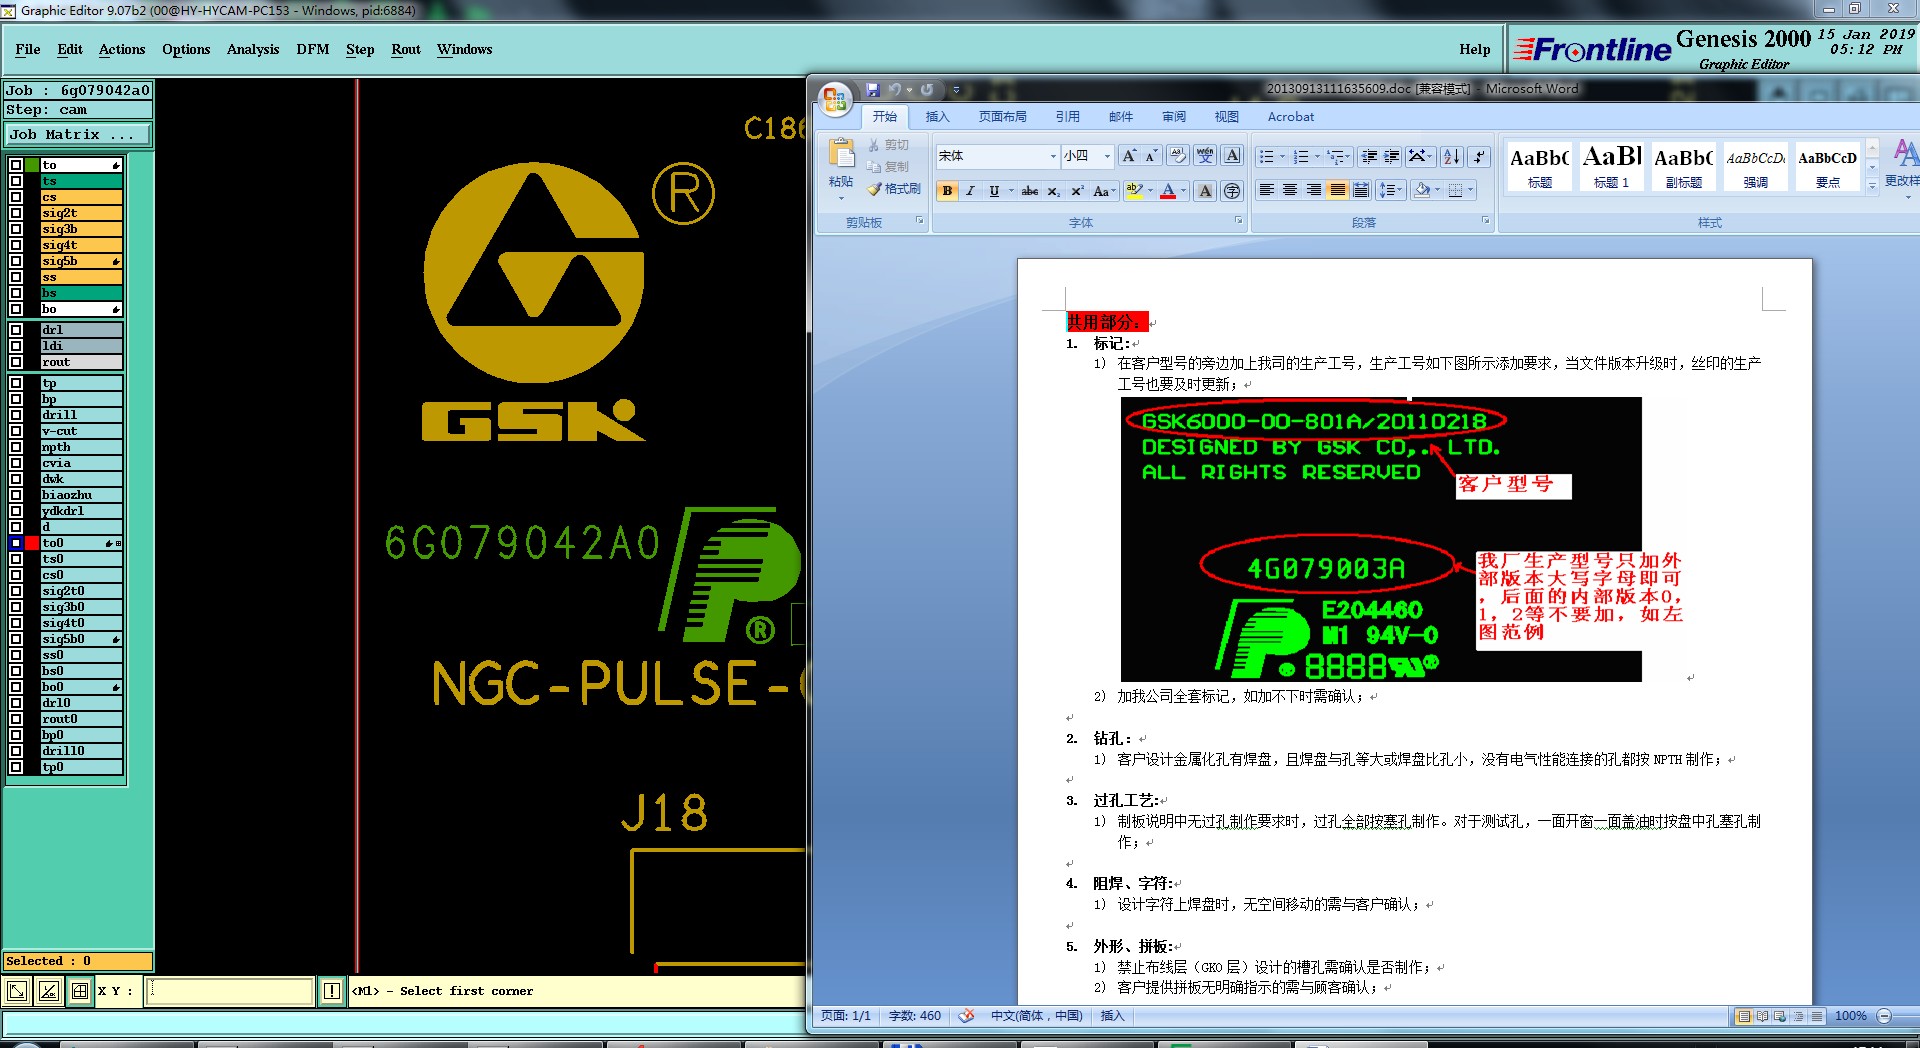1920x1048 pixels.
Task: Expand the font color dropdown arrow
Action: (1184, 191)
